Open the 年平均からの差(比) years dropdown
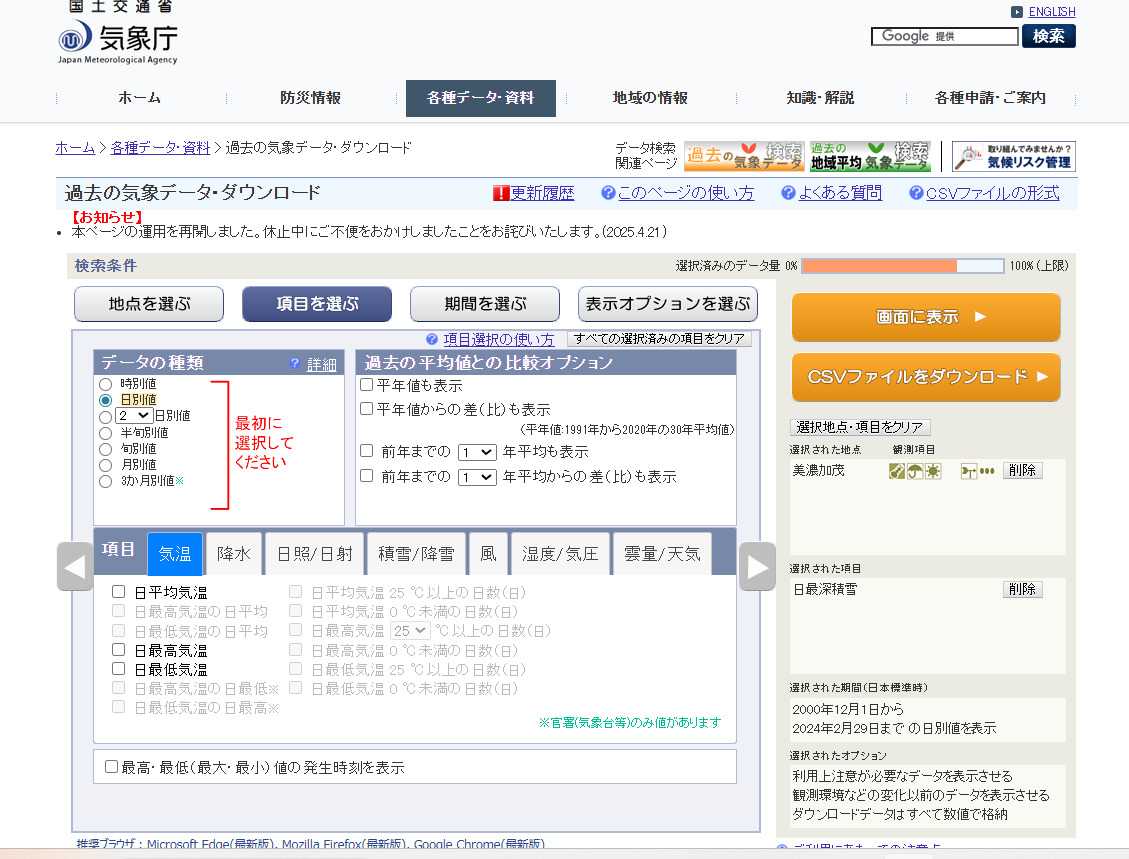Viewport: 1129px width, 859px height. pos(477,477)
